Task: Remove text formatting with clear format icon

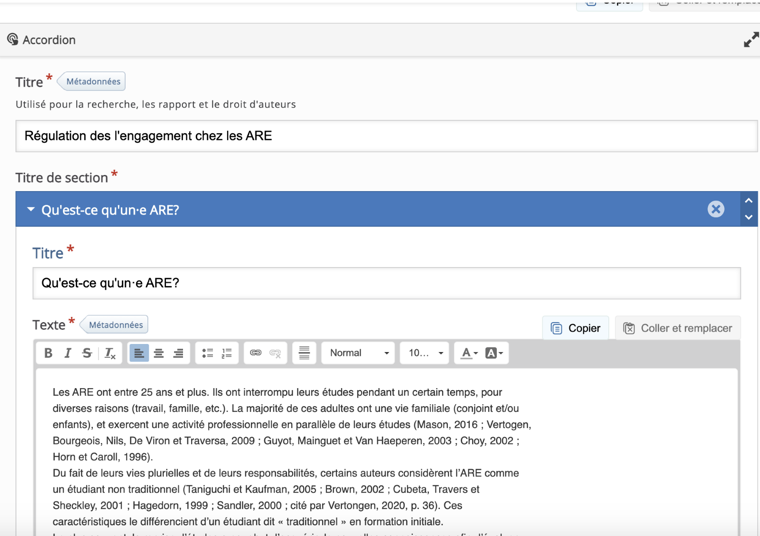Action: click(x=110, y=353)
